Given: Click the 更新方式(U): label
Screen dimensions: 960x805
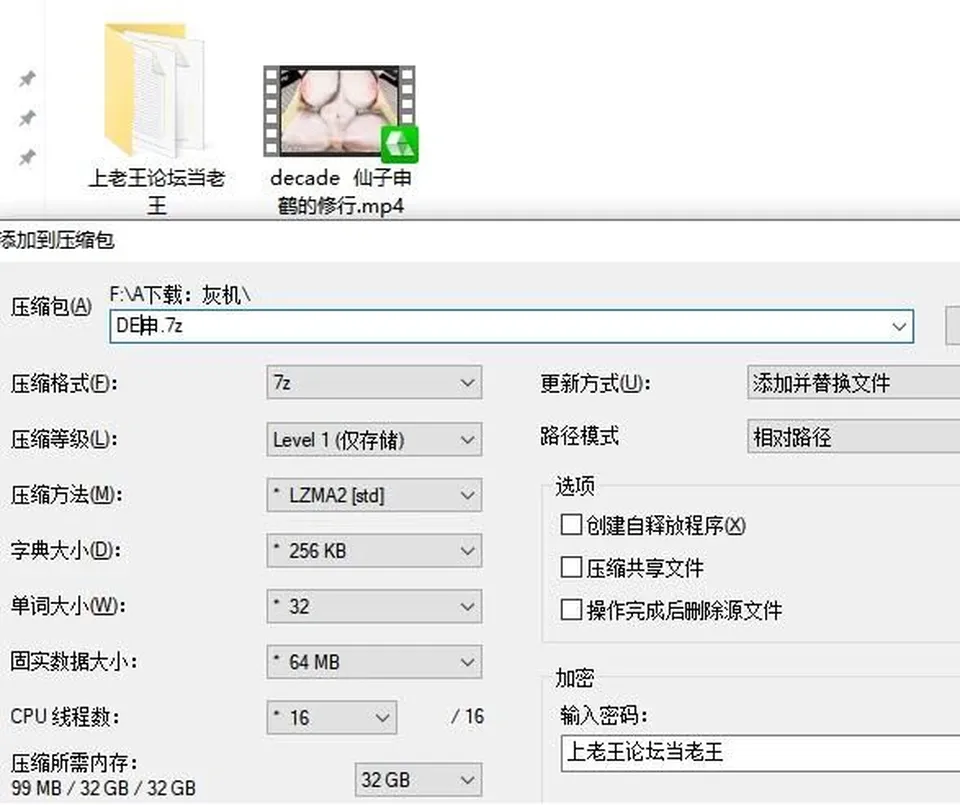Looking at the screenshot, I should pyautogui.click(x=595, y=384).
